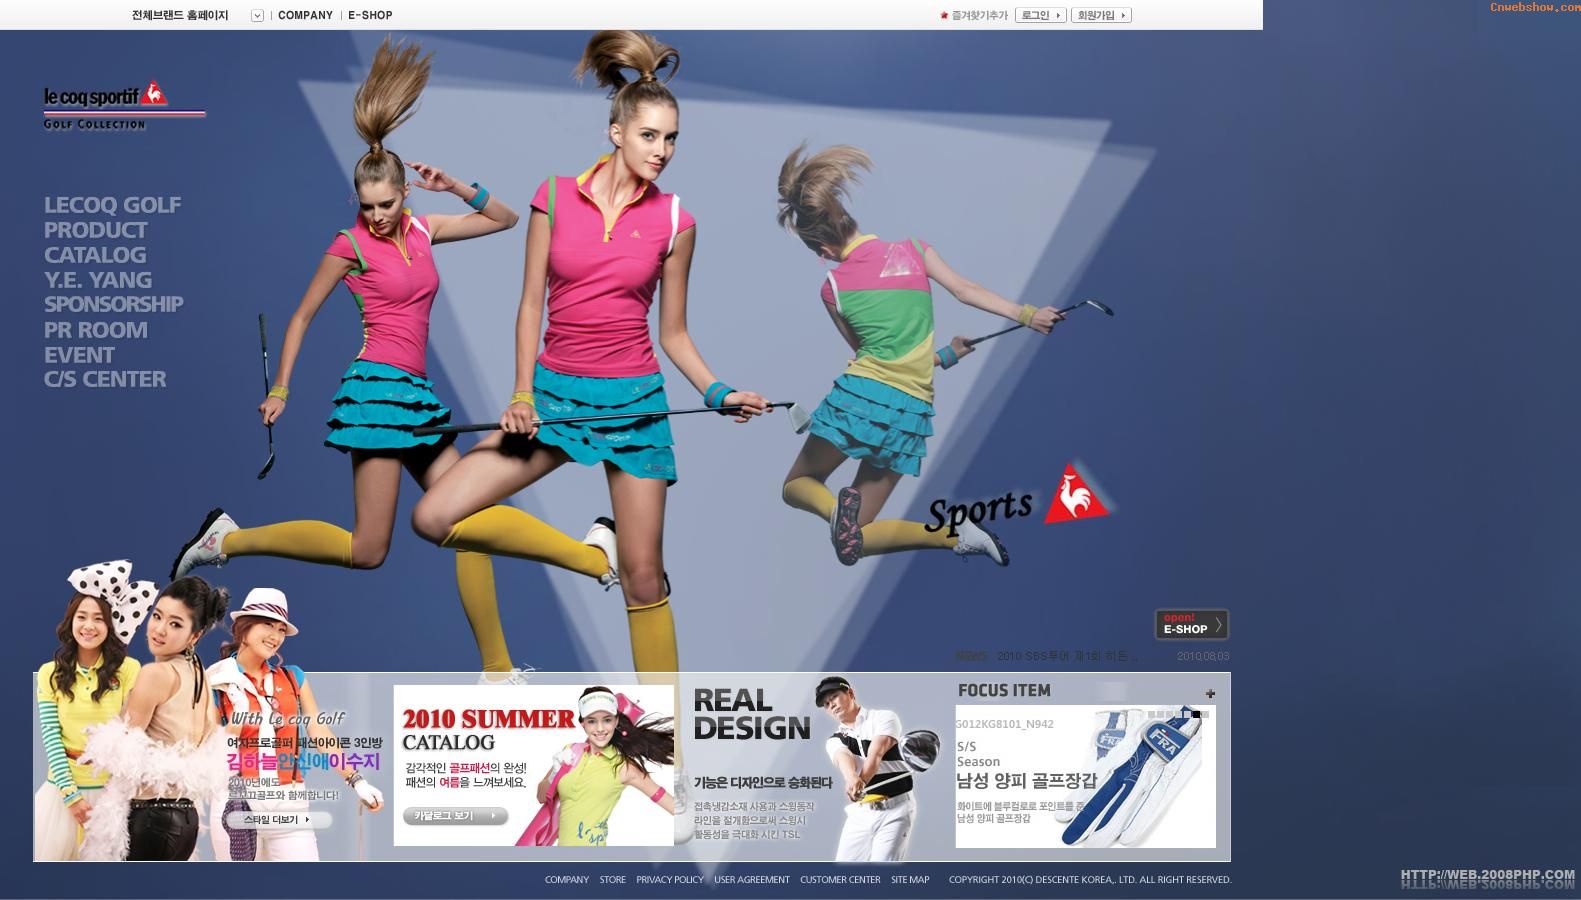1581x900 pixels.
Task: Click the 로그인 login button
Action: 1040,15
